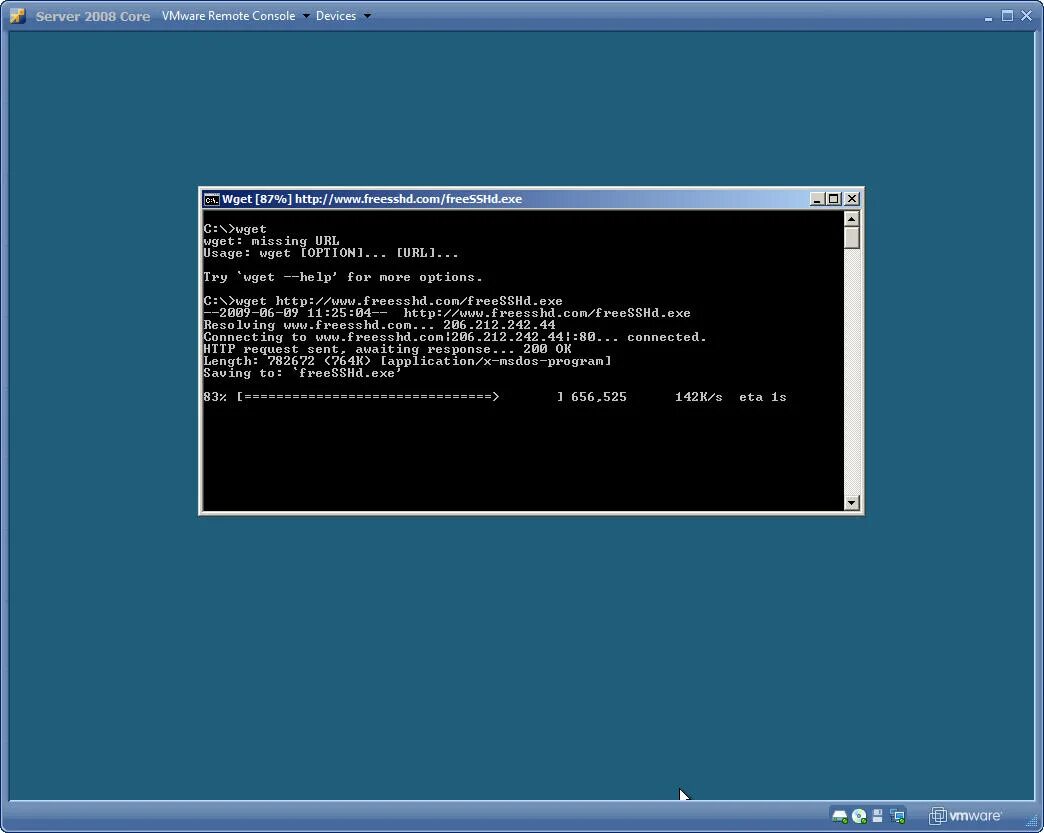This screenshot has height=833, width=1044.
Task: Click the Wget console scrollbar thumb
Action: point(852,238)
